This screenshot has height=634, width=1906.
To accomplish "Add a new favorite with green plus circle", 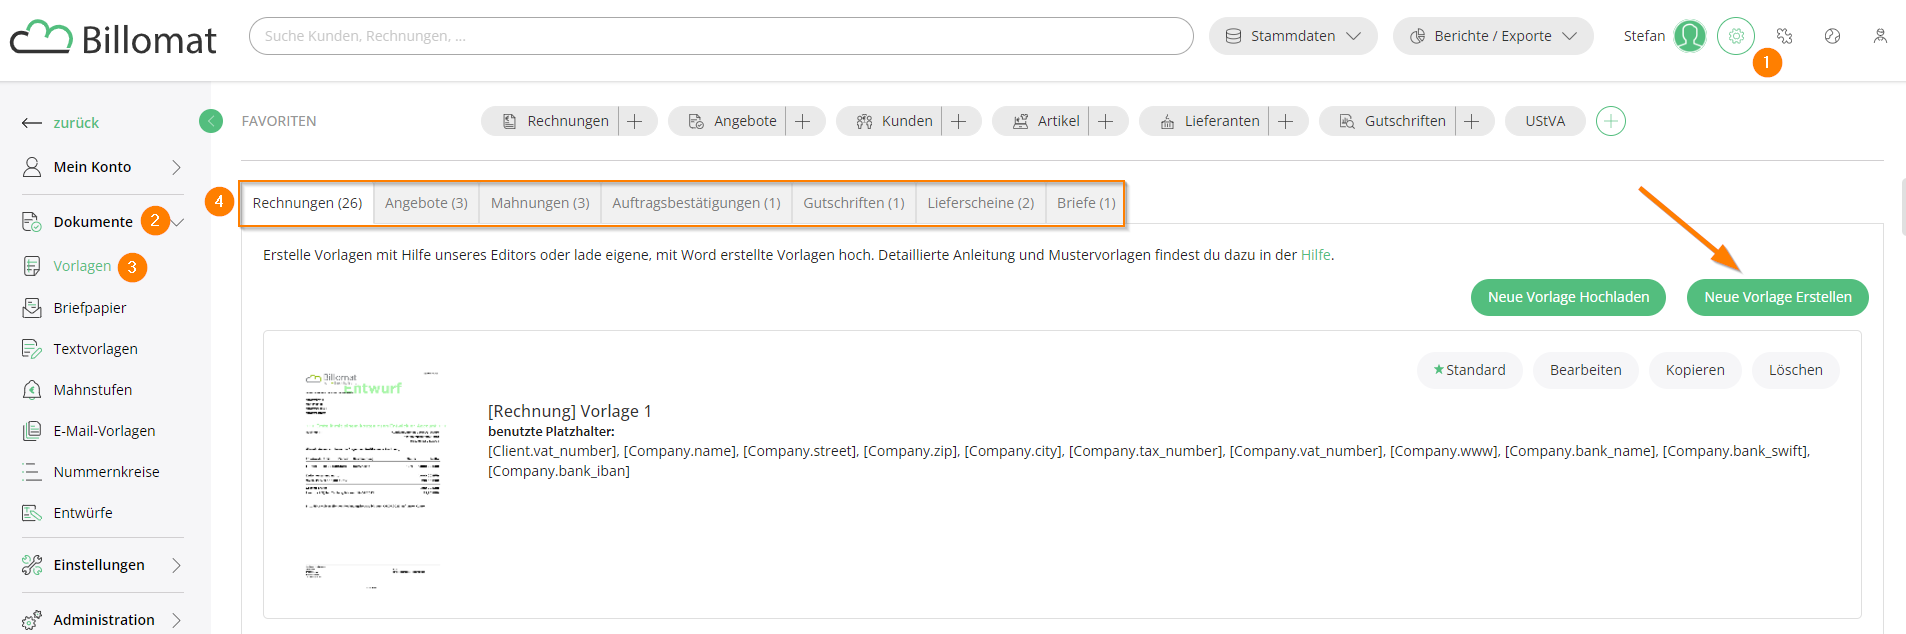I will 1611,121.
